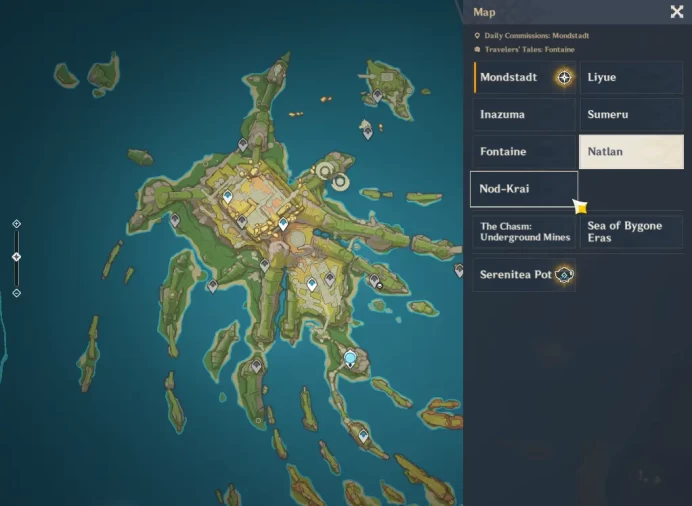The height and width of the screenshot is (506, 692).
Task: Open the Nod-Krai map
Action: [x=524, y=189]
